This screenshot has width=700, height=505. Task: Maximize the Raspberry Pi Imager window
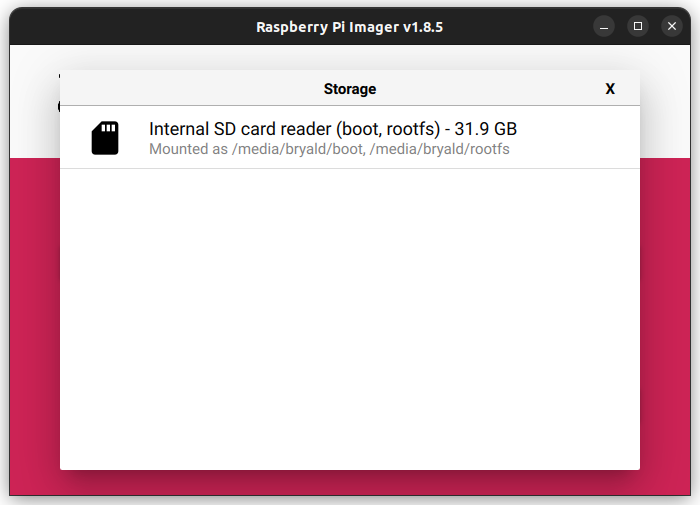coord(638,26)
